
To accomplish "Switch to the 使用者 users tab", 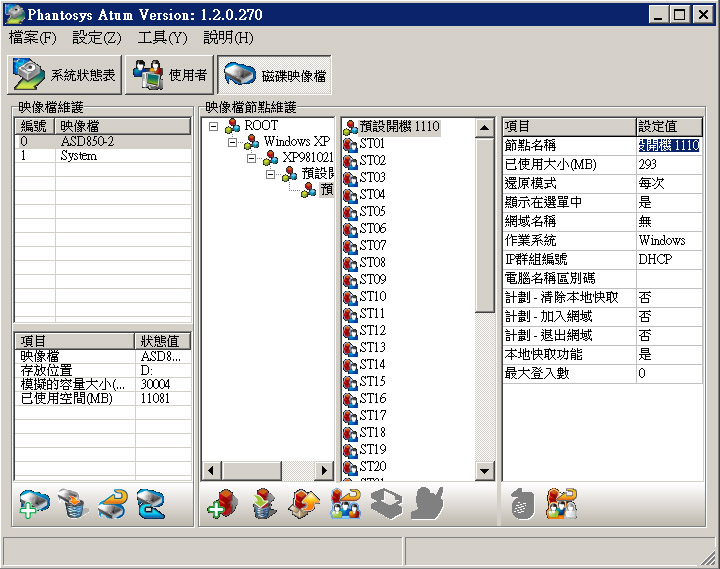I will [169, 75].
